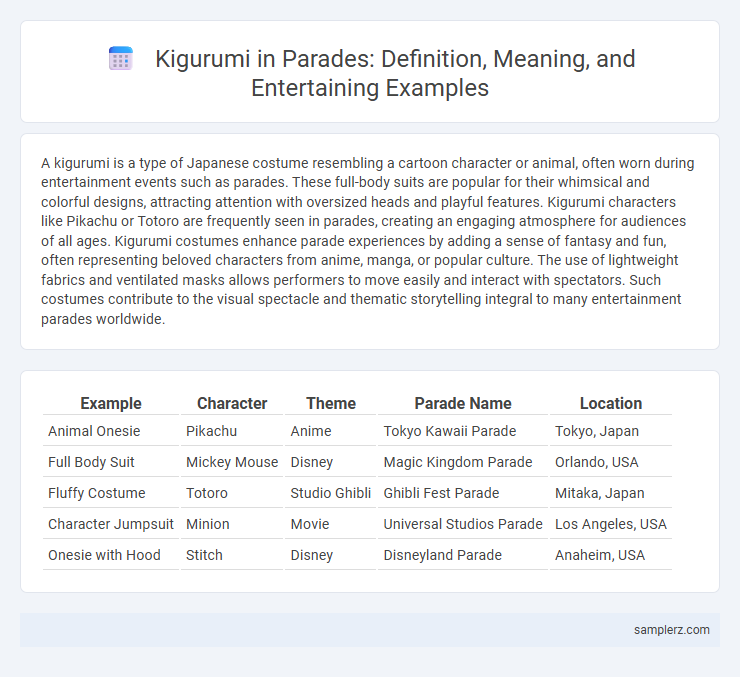Click the 'Movie' theme cell
The image size is (740, 677).
coord(330,524)
